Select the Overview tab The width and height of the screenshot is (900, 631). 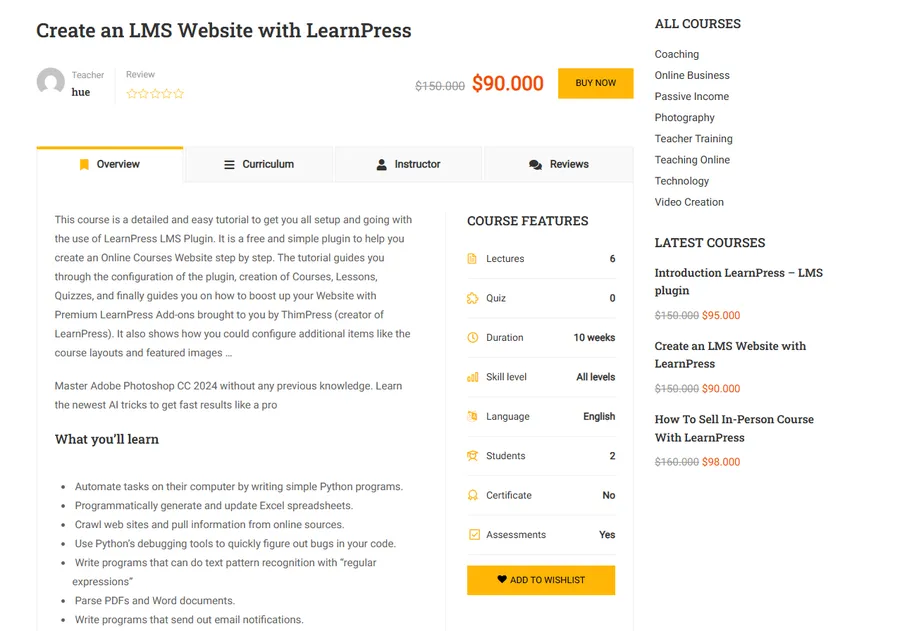109,164
